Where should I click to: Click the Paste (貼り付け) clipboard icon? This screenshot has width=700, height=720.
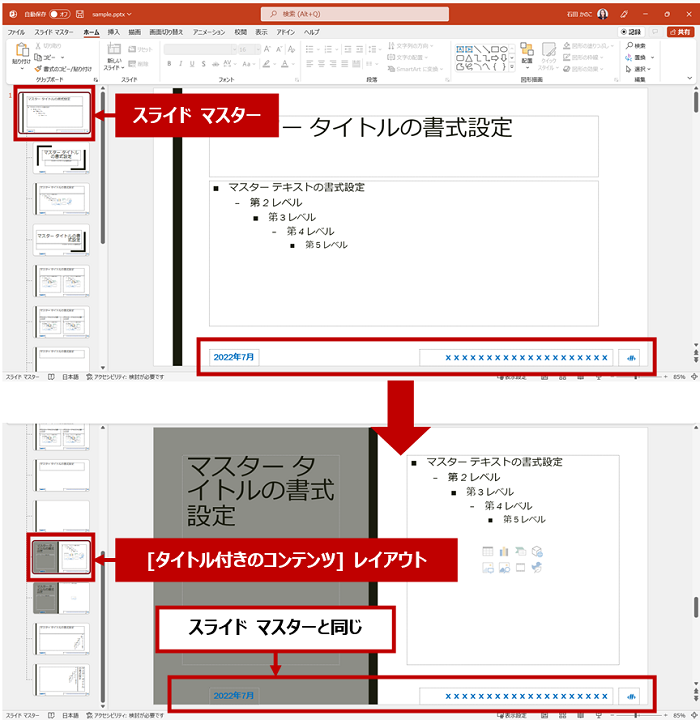pos(20,52)
